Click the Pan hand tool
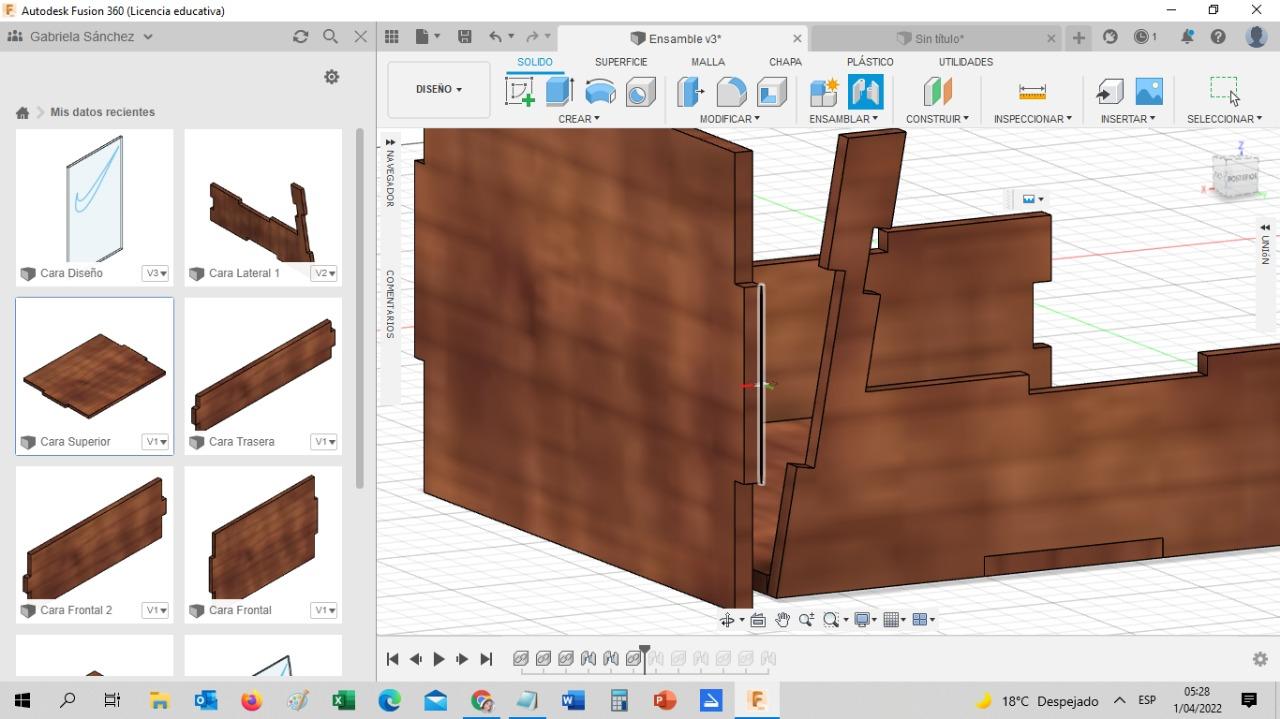Image resolution: width=1280 pixels, height=719 pixels. (x=782, y=620)
